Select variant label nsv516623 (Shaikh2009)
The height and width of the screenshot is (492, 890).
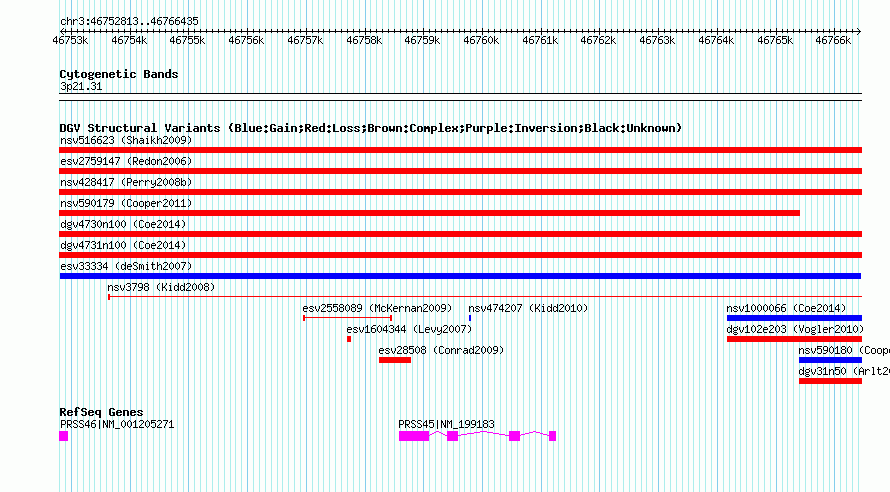point(126,140)
